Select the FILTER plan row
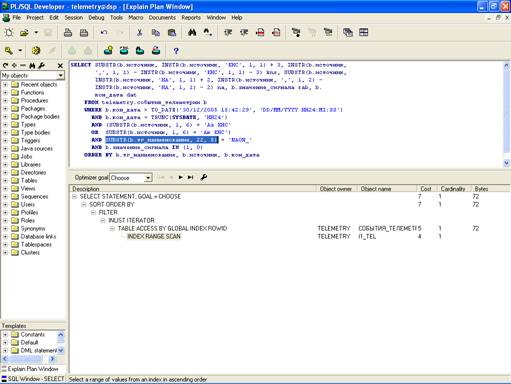The height and width of the screenshot is (384, 511). tap(108, 212)
